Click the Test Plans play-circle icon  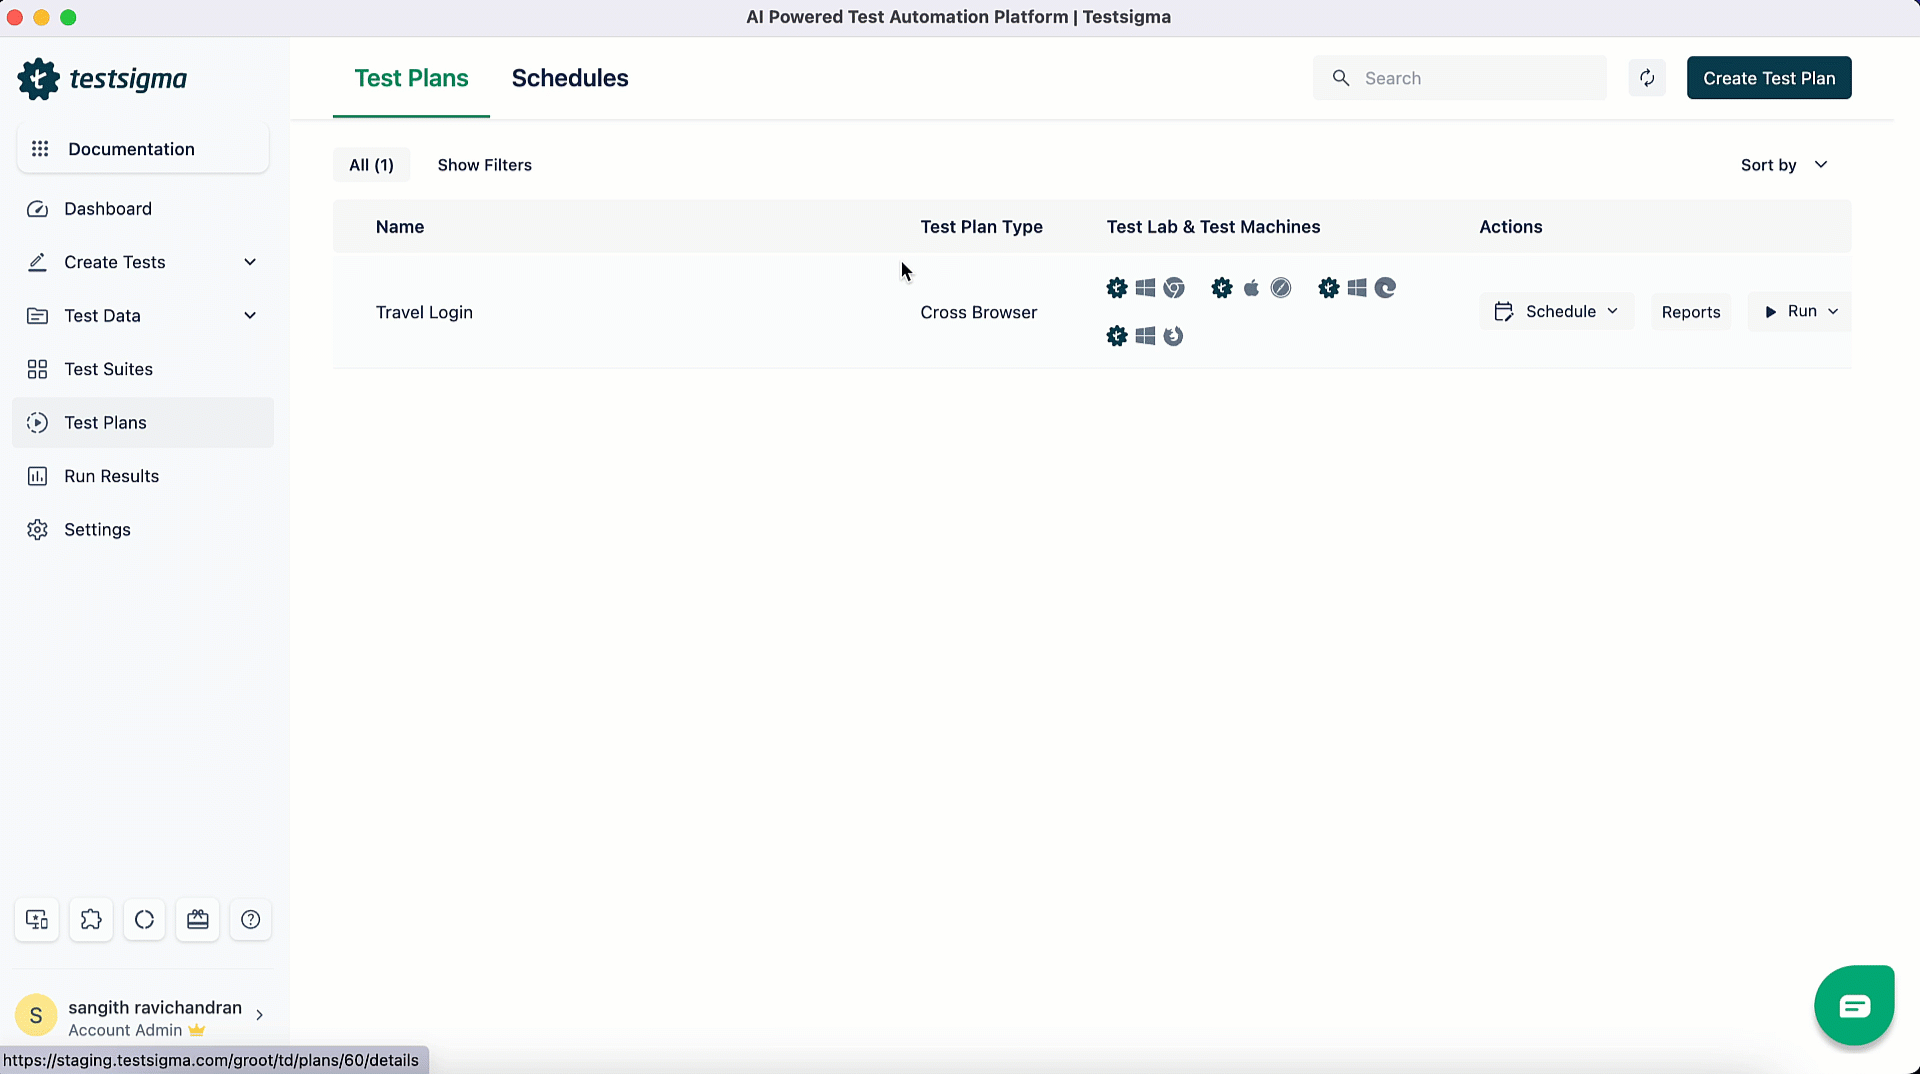37,423
